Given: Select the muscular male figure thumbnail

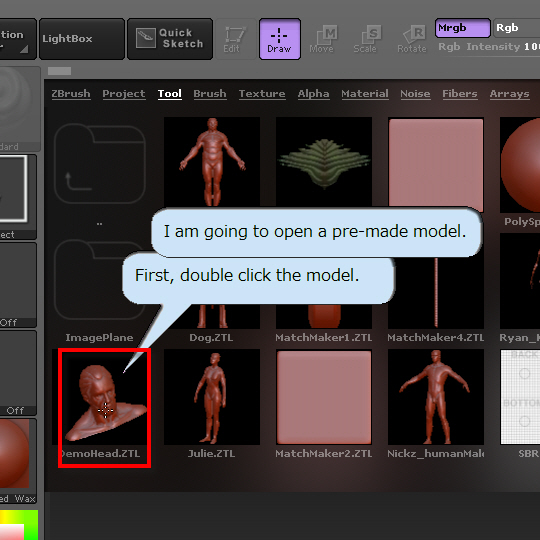Looking at the screenshot, I should [212, 162].
